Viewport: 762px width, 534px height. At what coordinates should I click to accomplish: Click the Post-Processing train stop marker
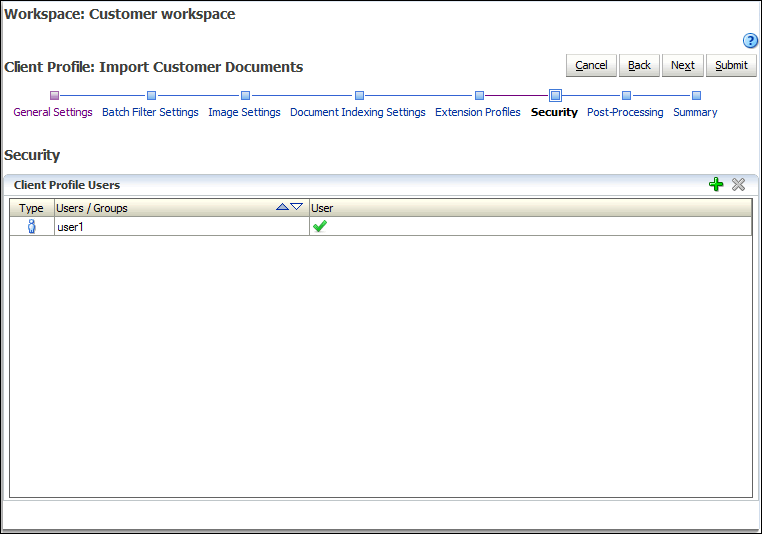626,95
